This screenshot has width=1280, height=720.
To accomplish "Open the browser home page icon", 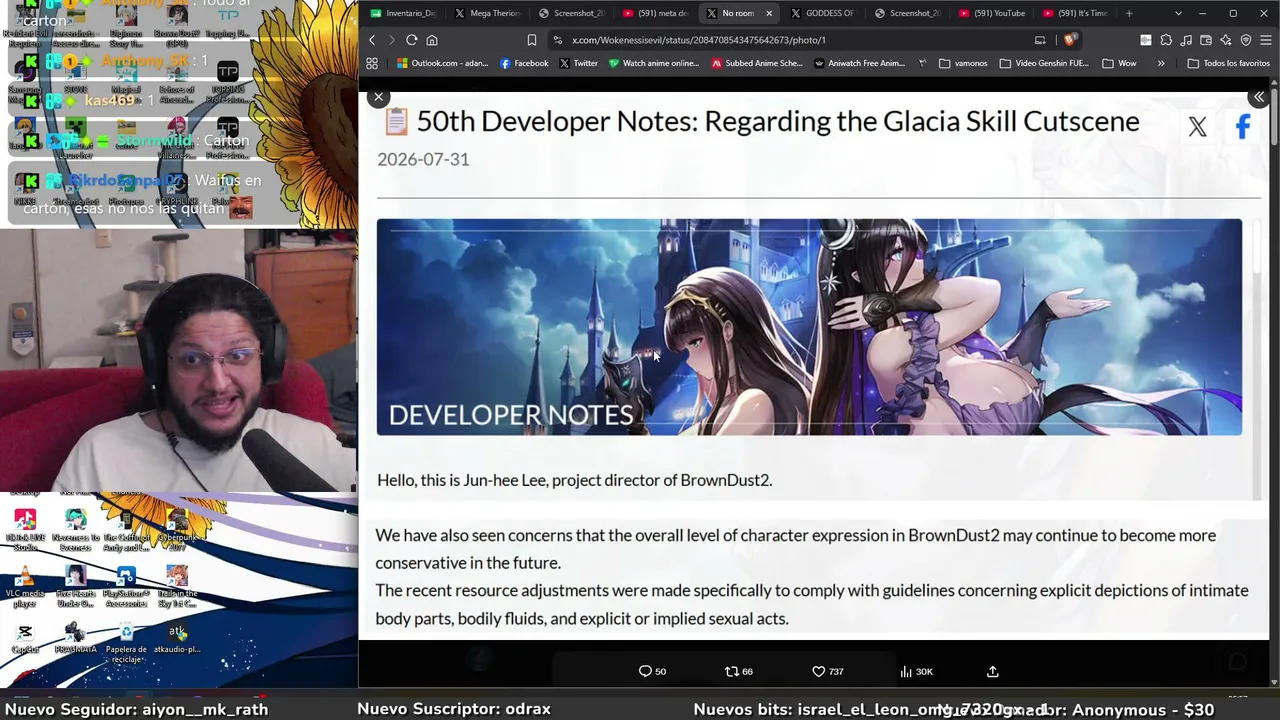I will [432, 40].
